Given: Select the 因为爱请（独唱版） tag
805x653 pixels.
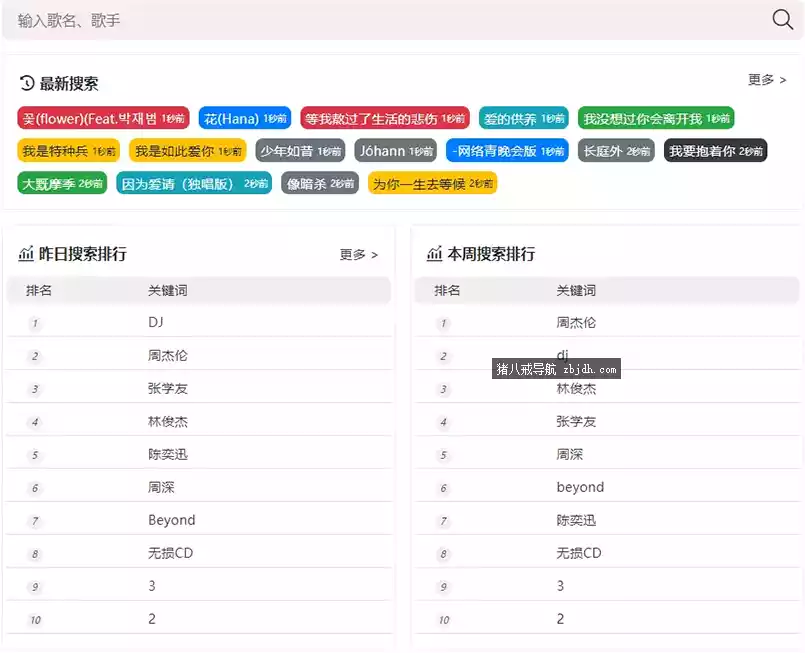Looking at the screenshot, I should (x=194, y=183).
